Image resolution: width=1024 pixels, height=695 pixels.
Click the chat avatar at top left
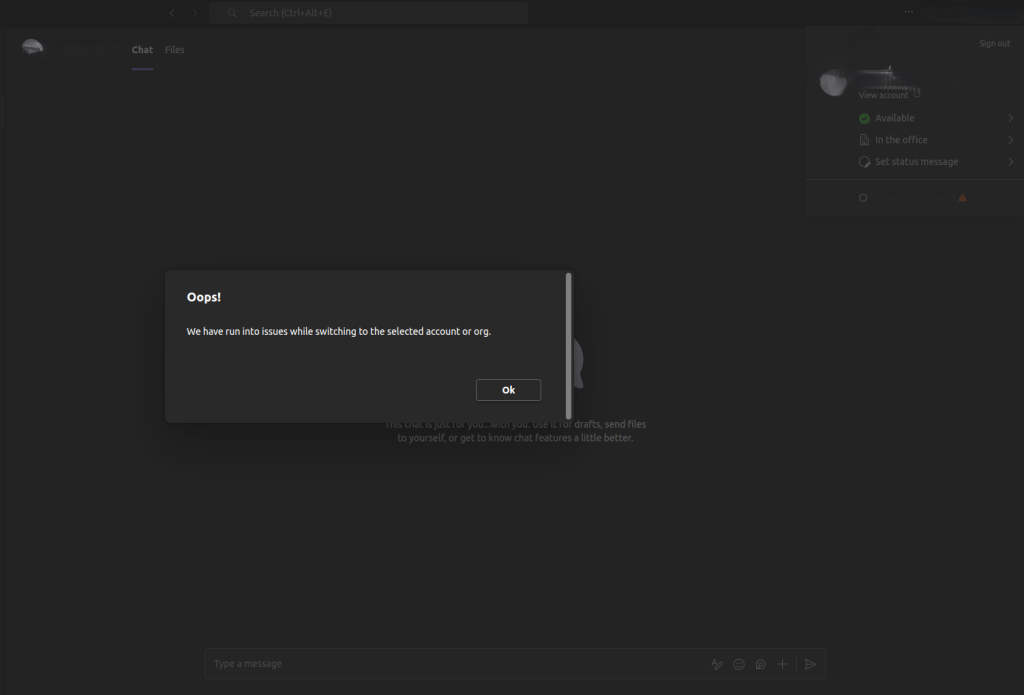32,47
